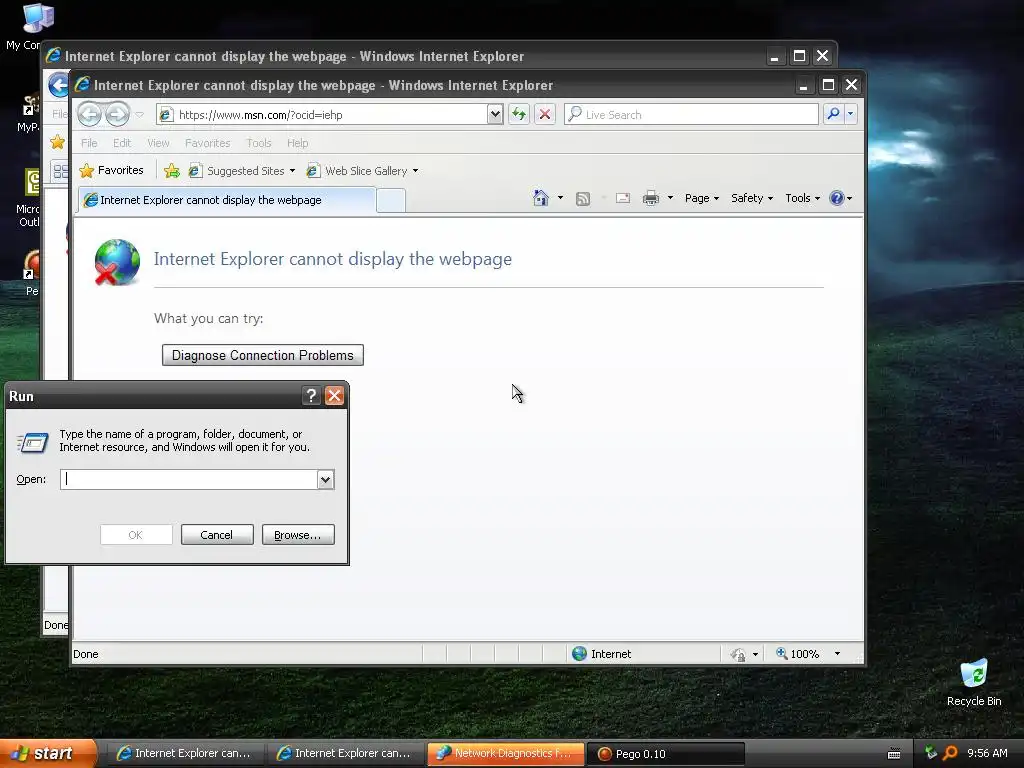Open the recent pages dropdown beside Forward
The height and width of the screenshot is (768, 1024).
[139, 115]
